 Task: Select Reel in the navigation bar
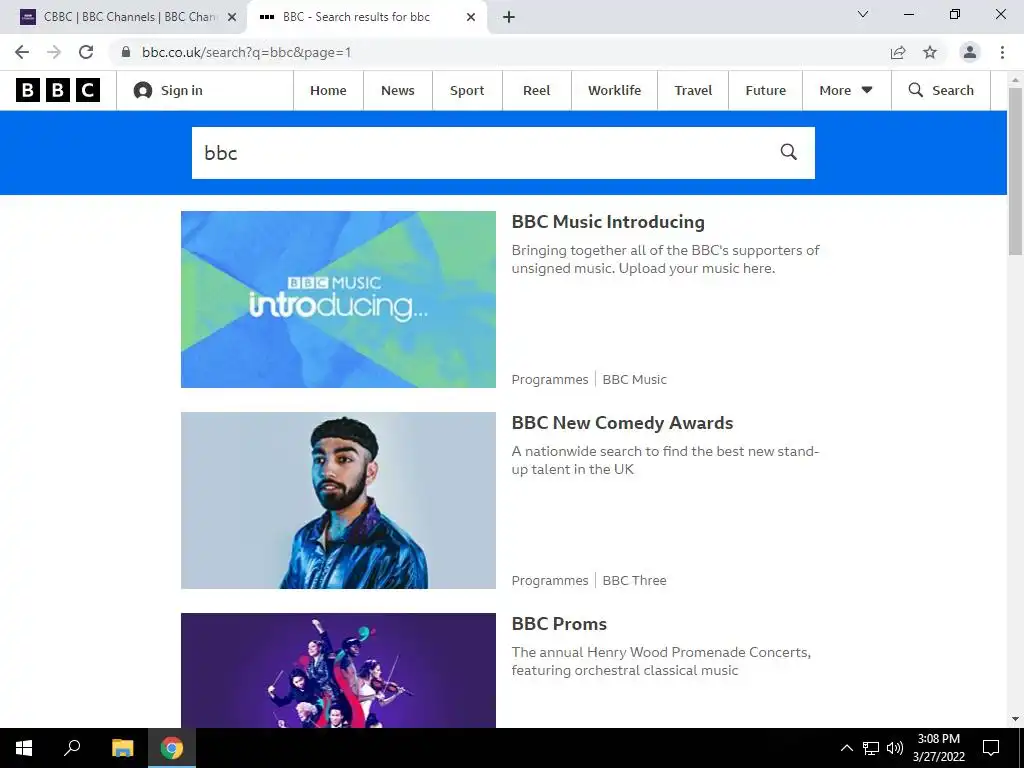tap(537, 90)
